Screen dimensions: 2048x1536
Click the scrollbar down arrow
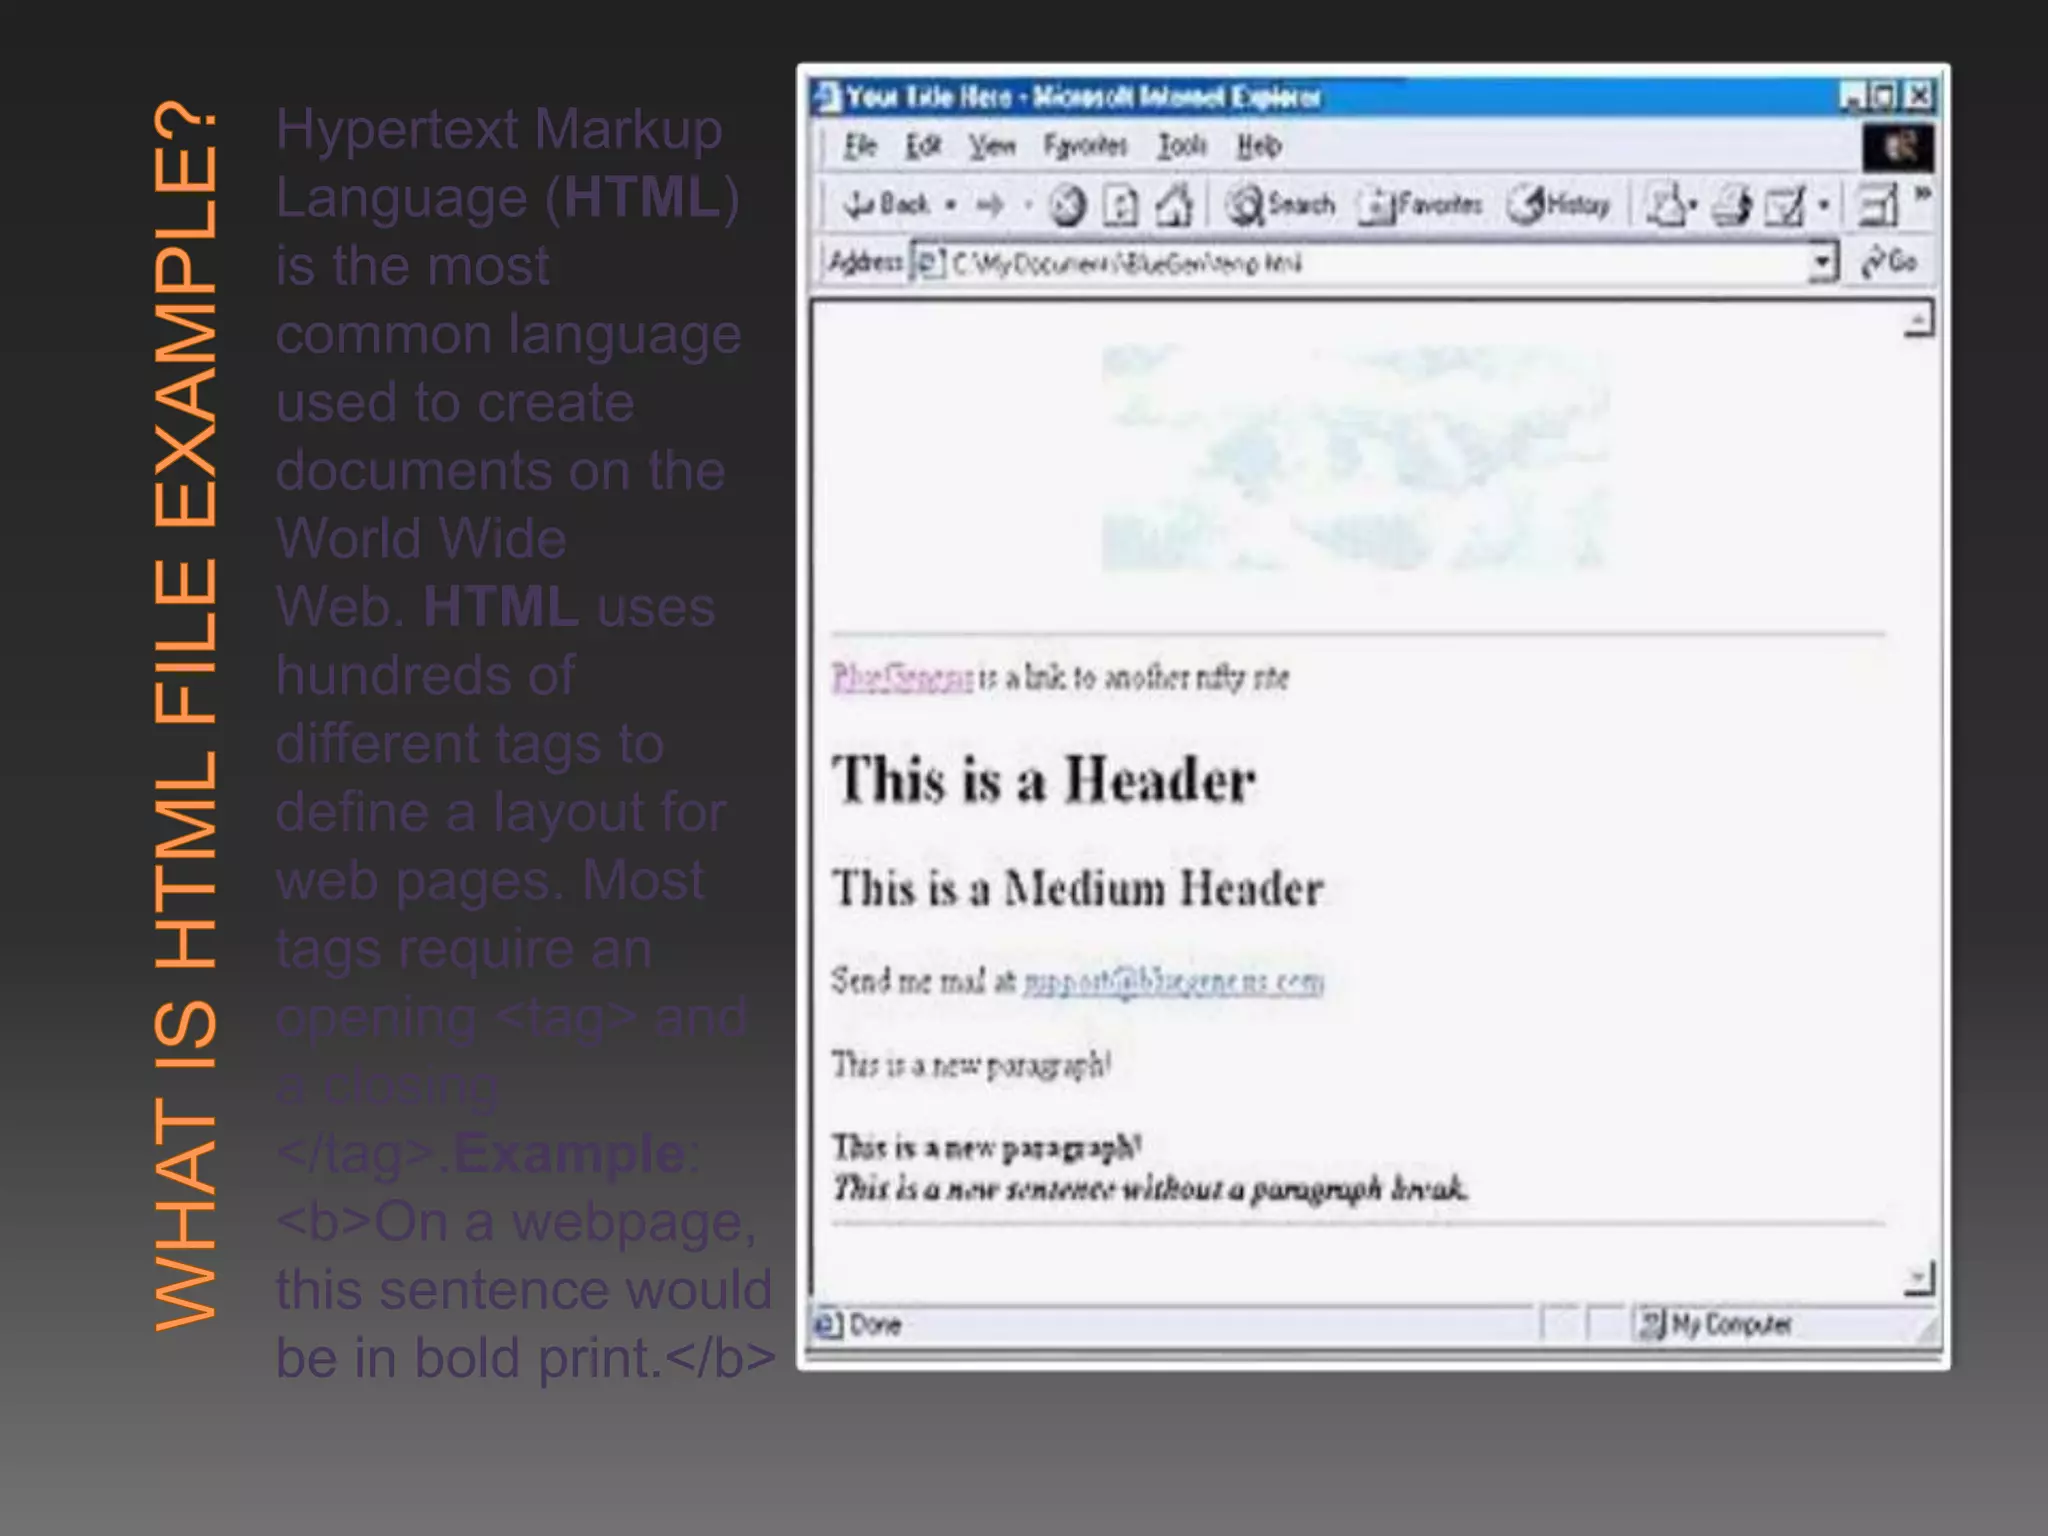pyautogui.click(x=1919, y=1277)
